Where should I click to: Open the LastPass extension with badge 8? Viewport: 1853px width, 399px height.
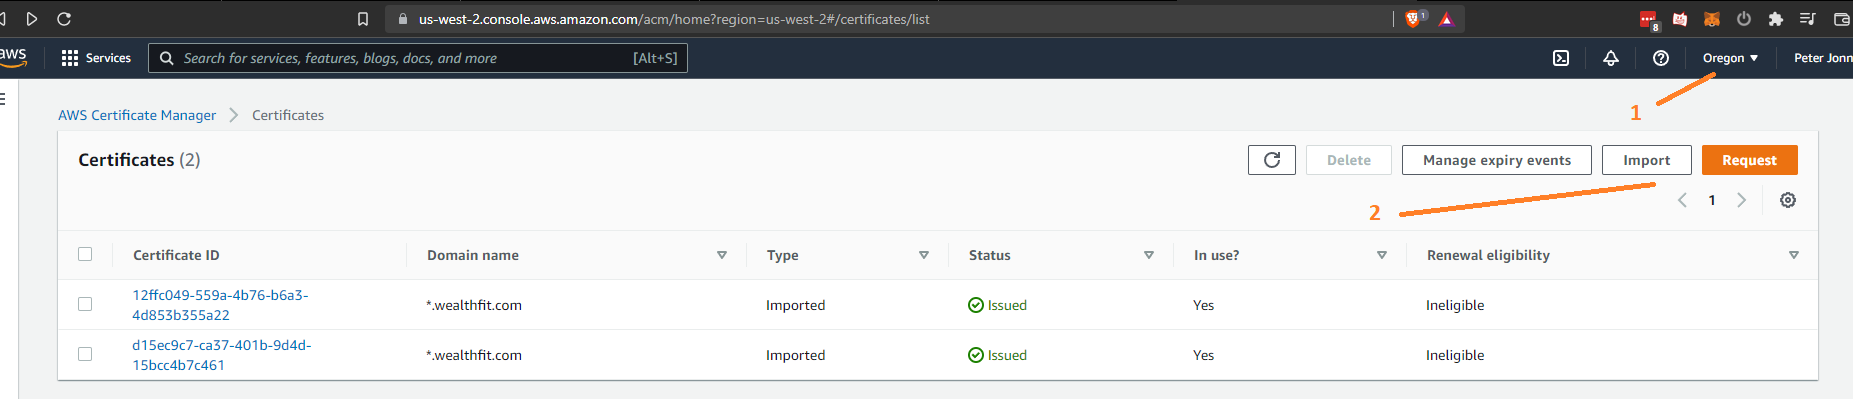coord(1649,20)
